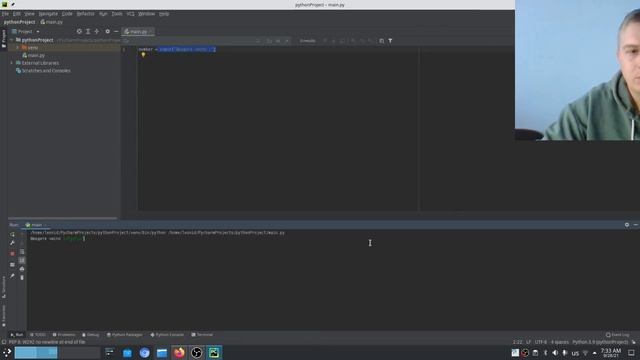640x360 pixels.
Task: Click the Project vertical side tab
Action: point(4,38)
